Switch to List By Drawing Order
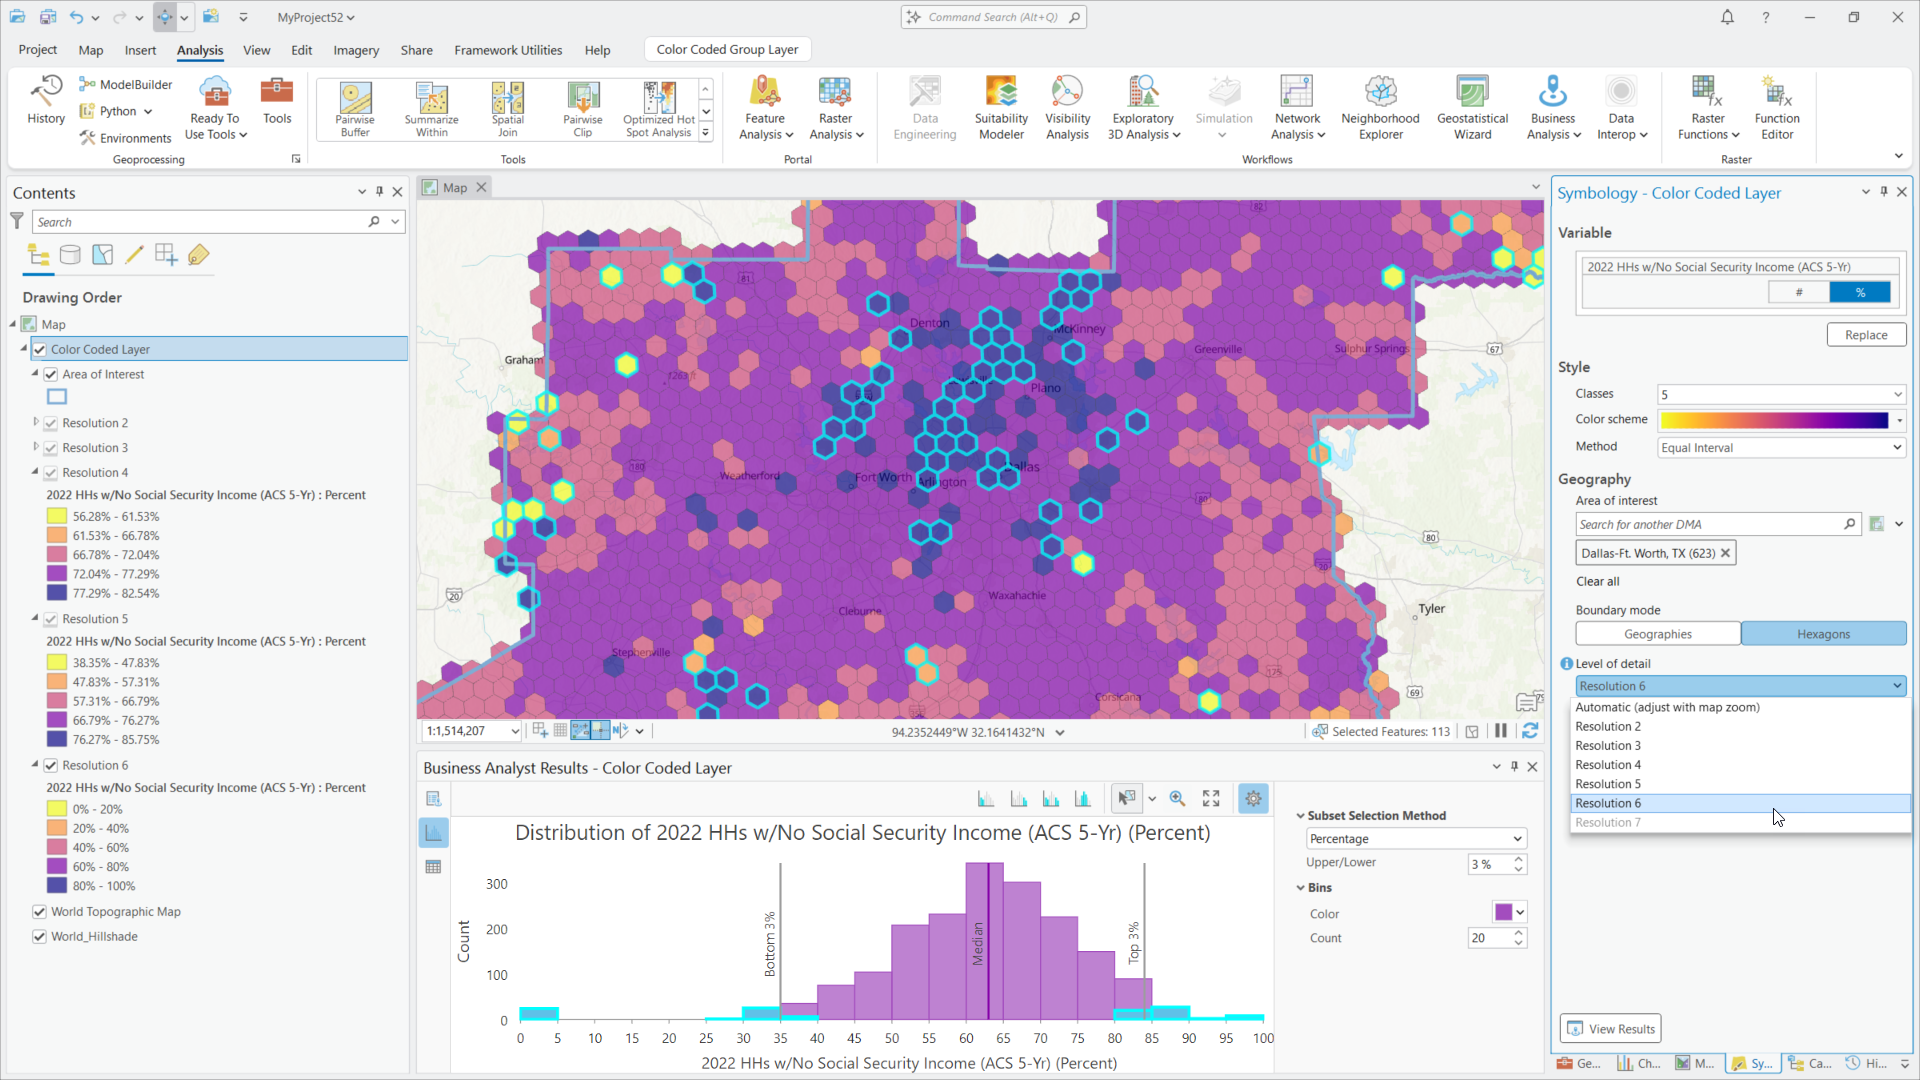The height and width of the screenshot is (1080, 1920). coord(39,255)
